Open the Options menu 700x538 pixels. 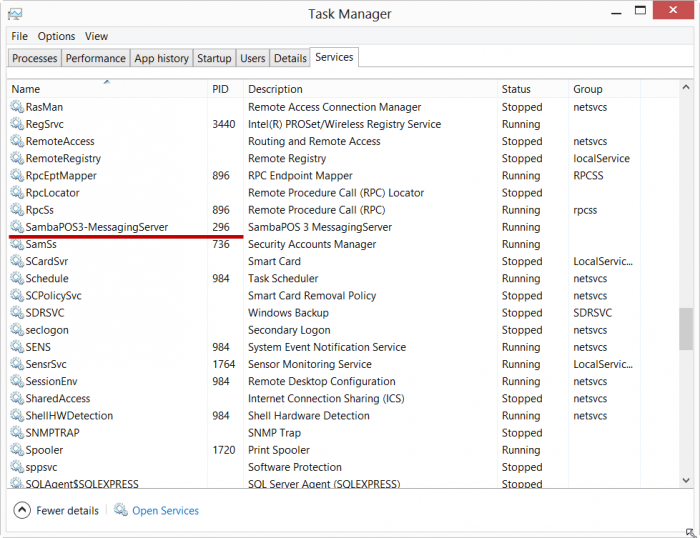(56, 36)
